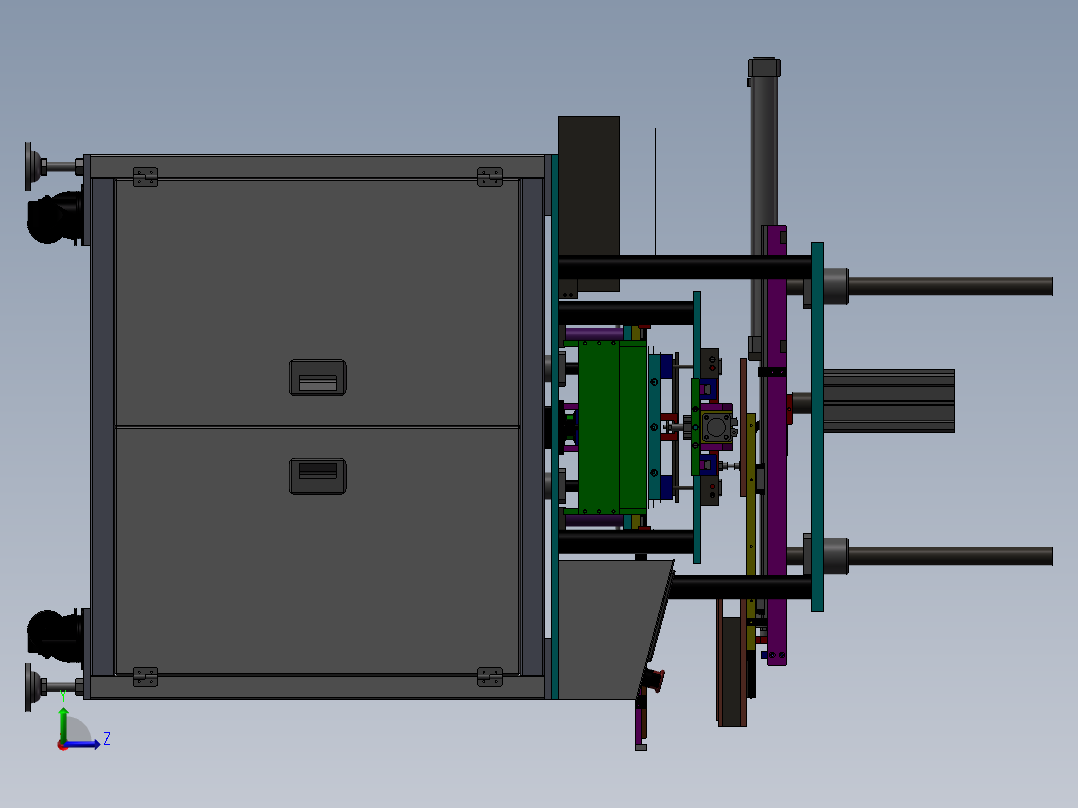Image resolution: width=1078 pixels, height=808 pixels.
Task: Click the Z axis of the orientation triad
Action: coord(82,744)
